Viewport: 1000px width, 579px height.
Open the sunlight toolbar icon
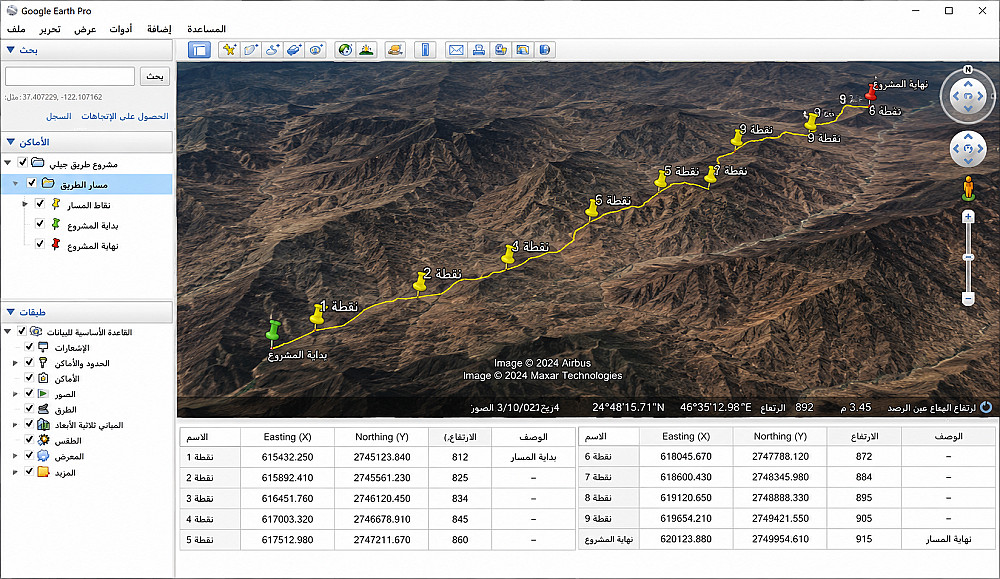(x=366, y=50)
